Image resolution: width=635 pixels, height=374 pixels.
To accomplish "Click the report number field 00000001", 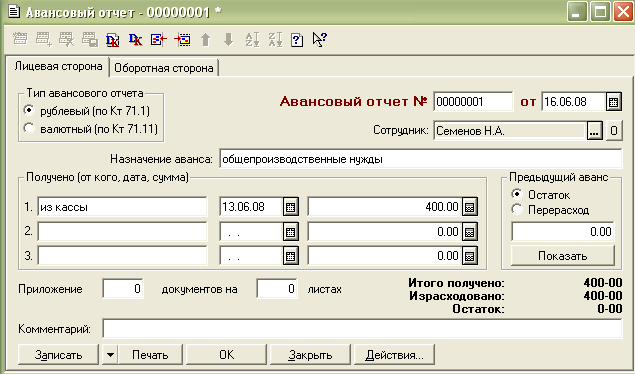I will click(x=473, y=102).
